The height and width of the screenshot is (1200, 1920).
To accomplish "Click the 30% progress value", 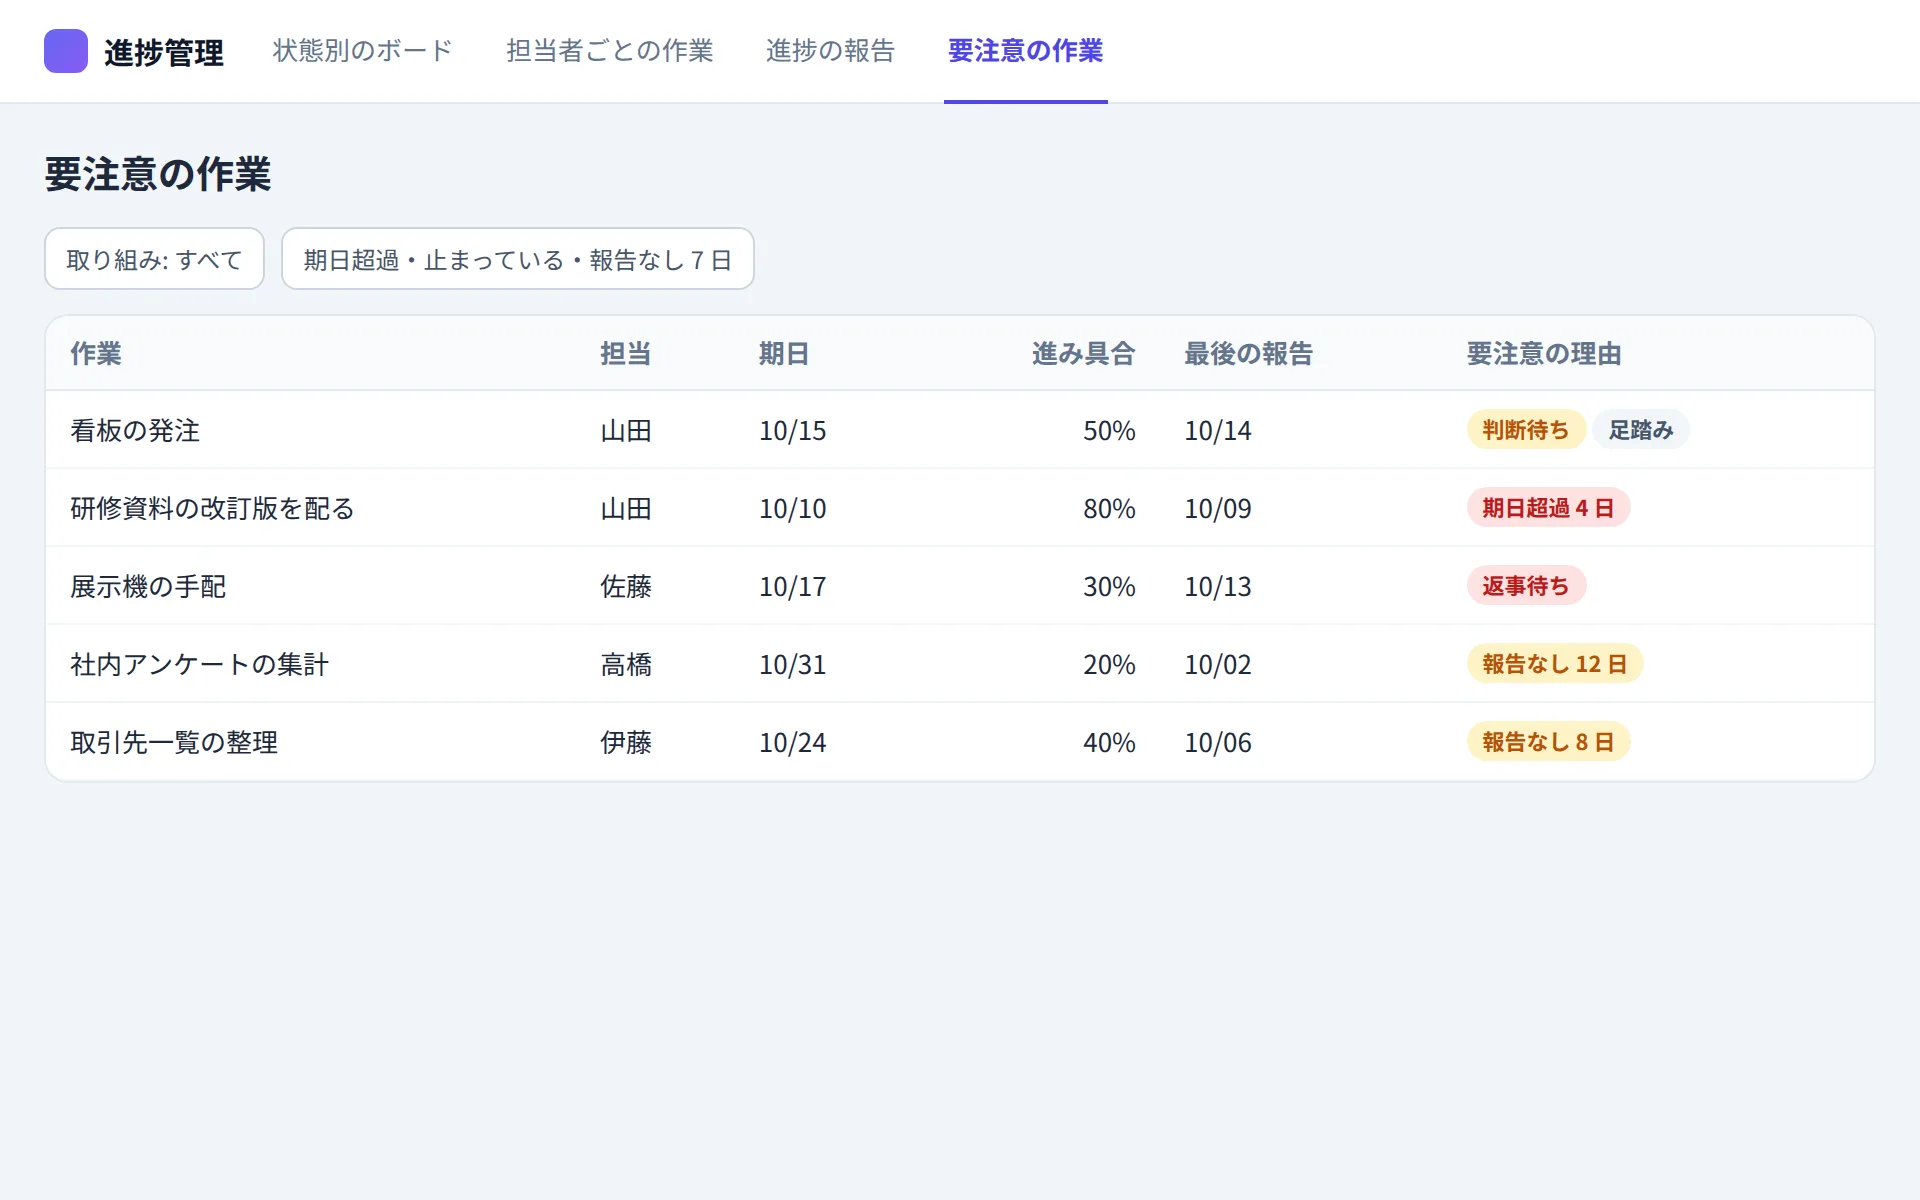I will click(x=1110, y=587).
